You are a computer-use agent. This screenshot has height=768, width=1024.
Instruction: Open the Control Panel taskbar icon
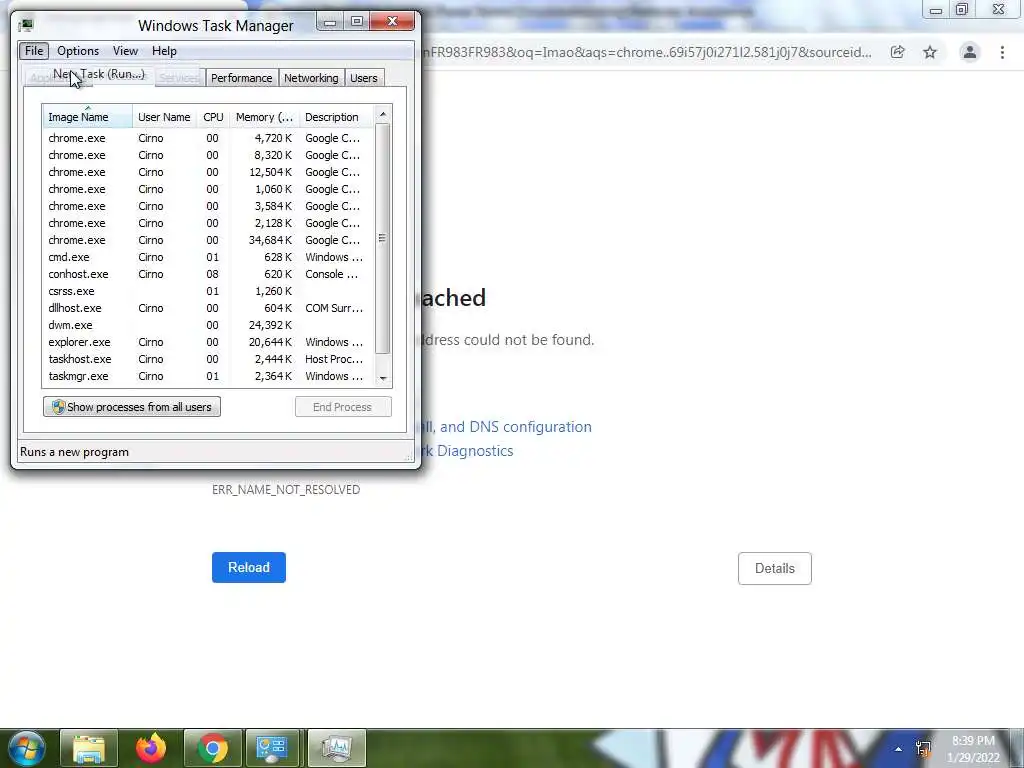click(x=274, y=748)
